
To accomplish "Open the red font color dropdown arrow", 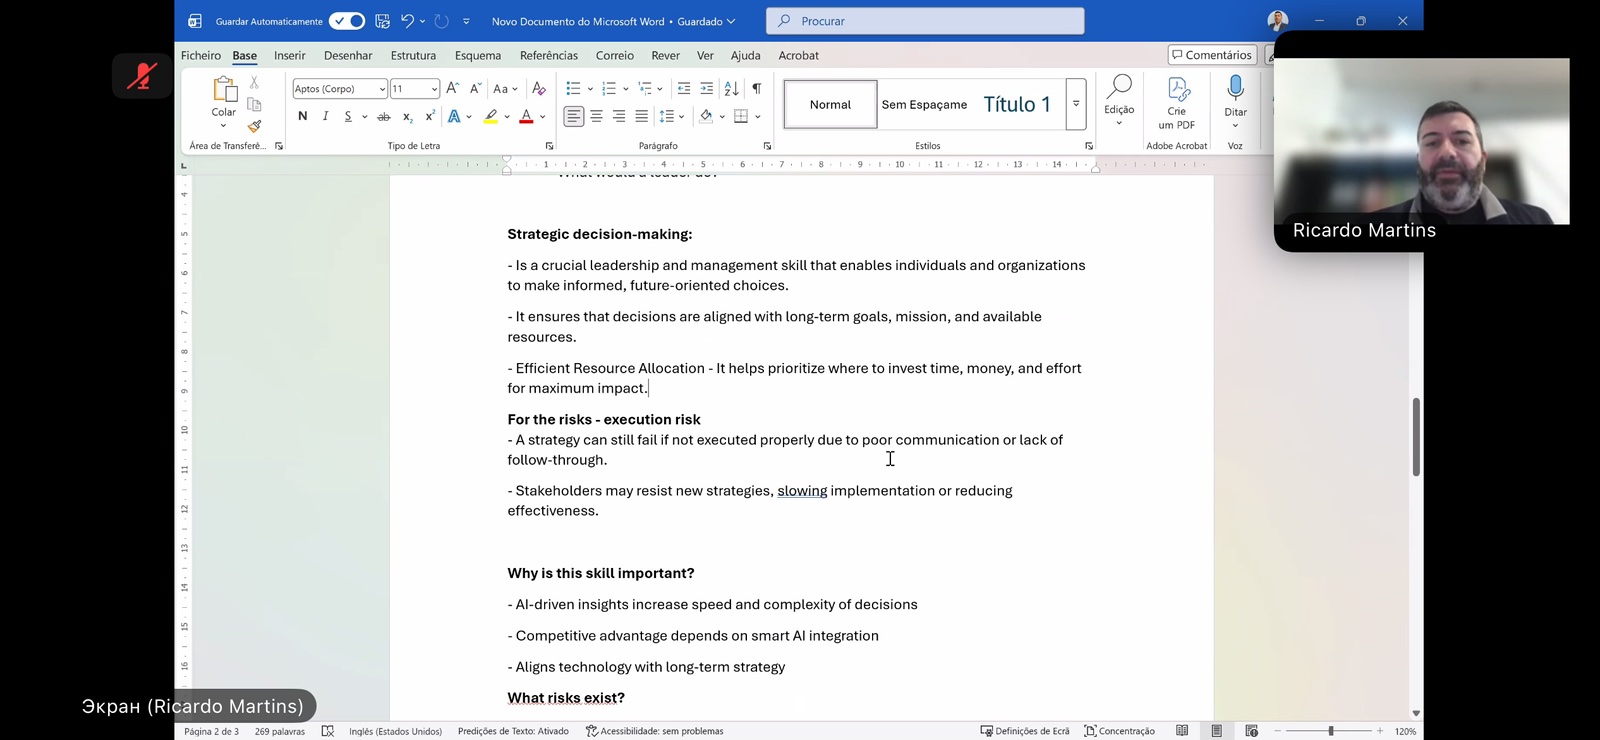I will click(x=543, y=117).
